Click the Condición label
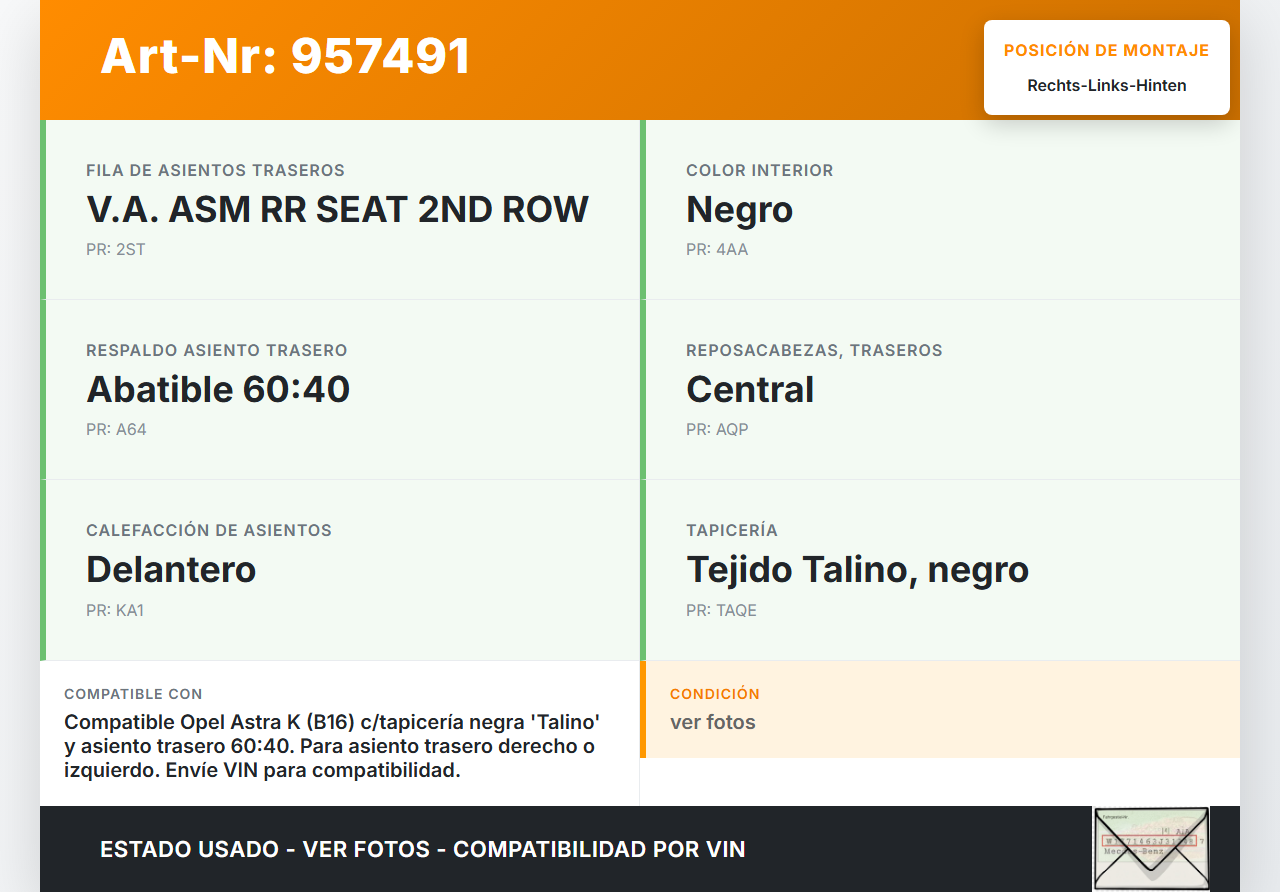Viewport: 1280px width, 892px height. 715,694
